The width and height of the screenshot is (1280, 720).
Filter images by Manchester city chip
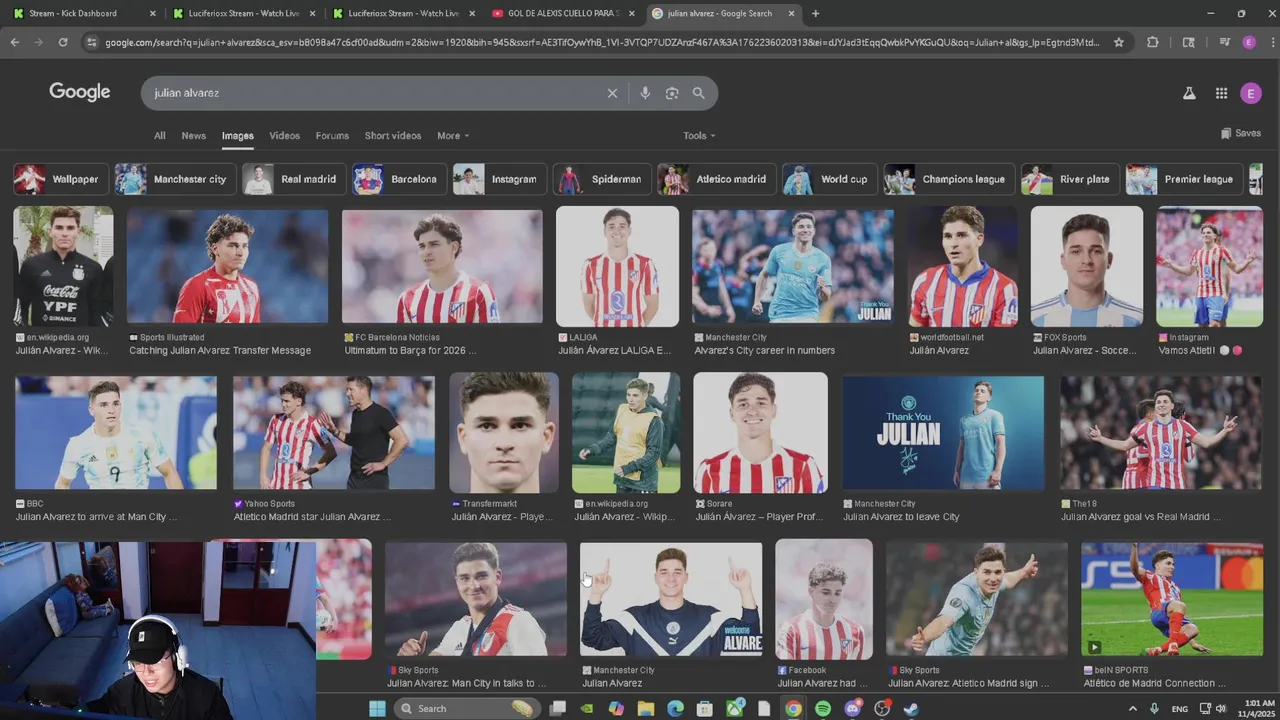(x=174, y=179)
